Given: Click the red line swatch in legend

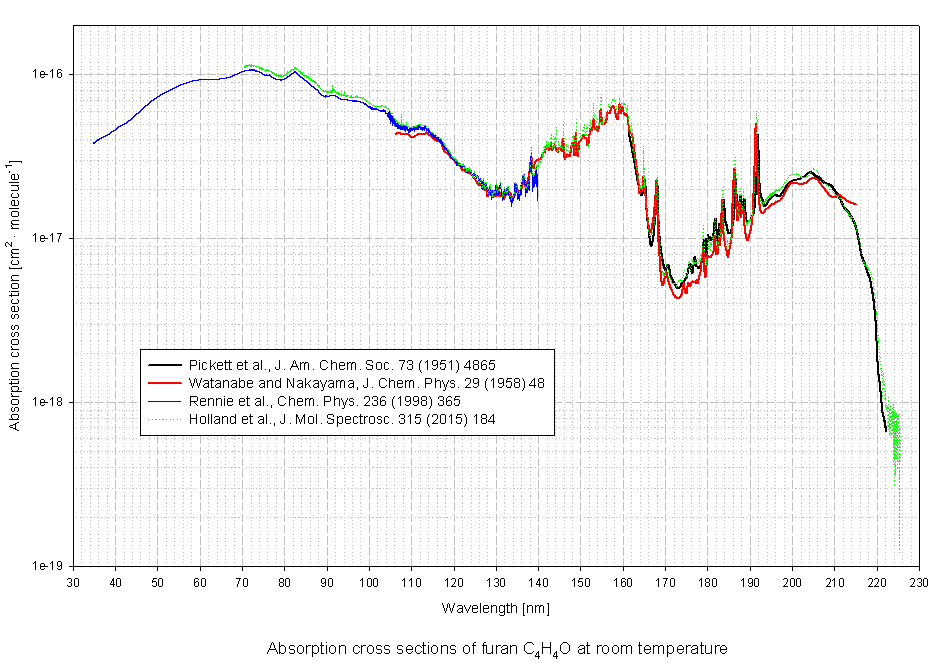Looking at the screenshot, I should 165,383.
